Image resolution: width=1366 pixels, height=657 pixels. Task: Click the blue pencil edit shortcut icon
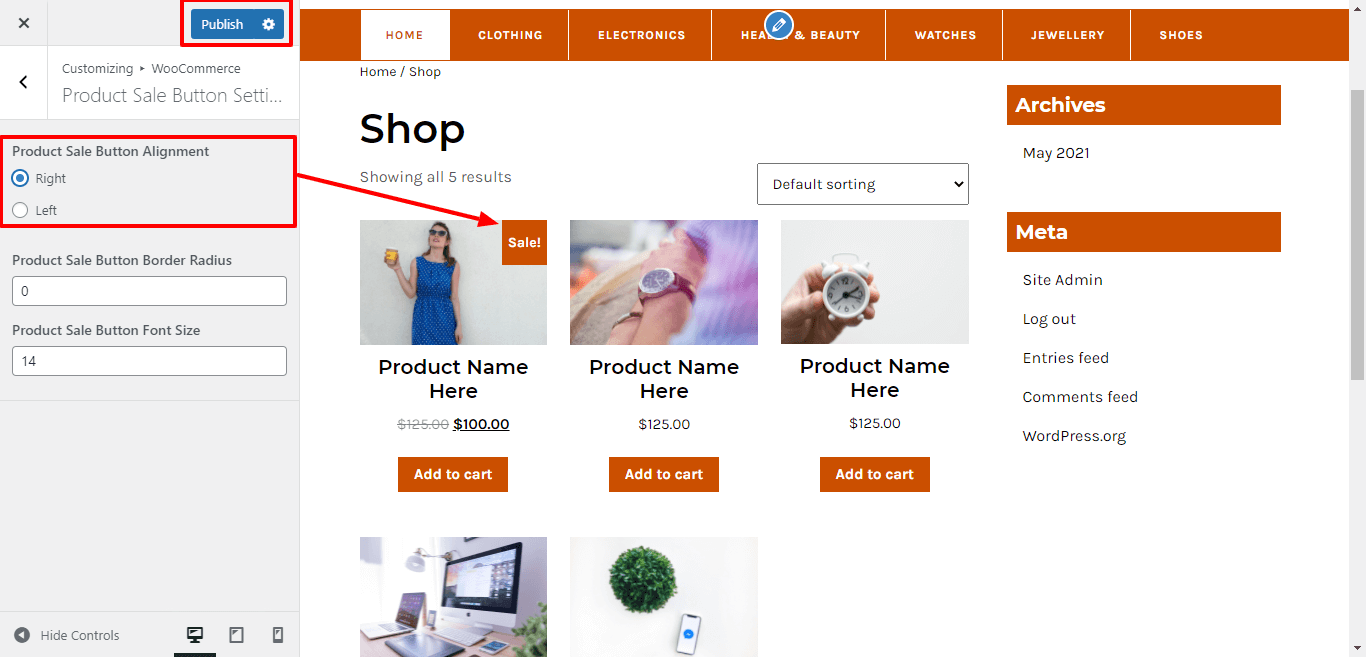coord(778,25)
